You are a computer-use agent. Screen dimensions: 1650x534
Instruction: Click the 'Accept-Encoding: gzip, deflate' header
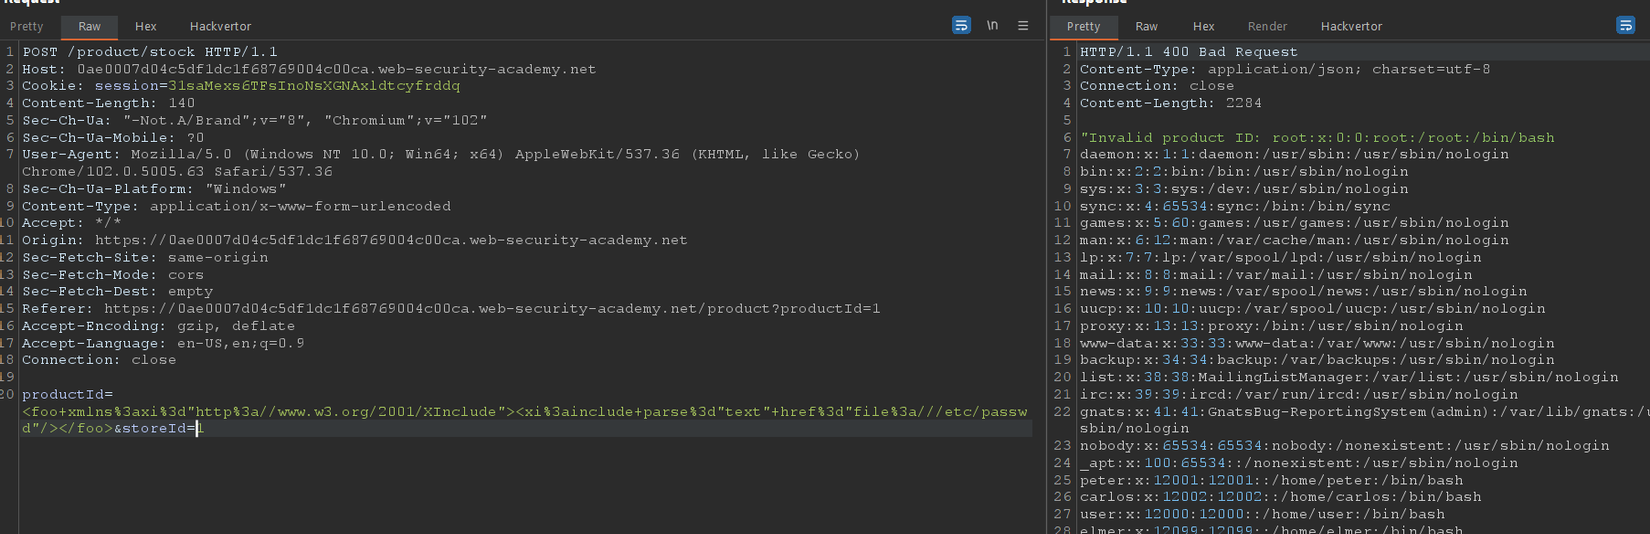159,326
